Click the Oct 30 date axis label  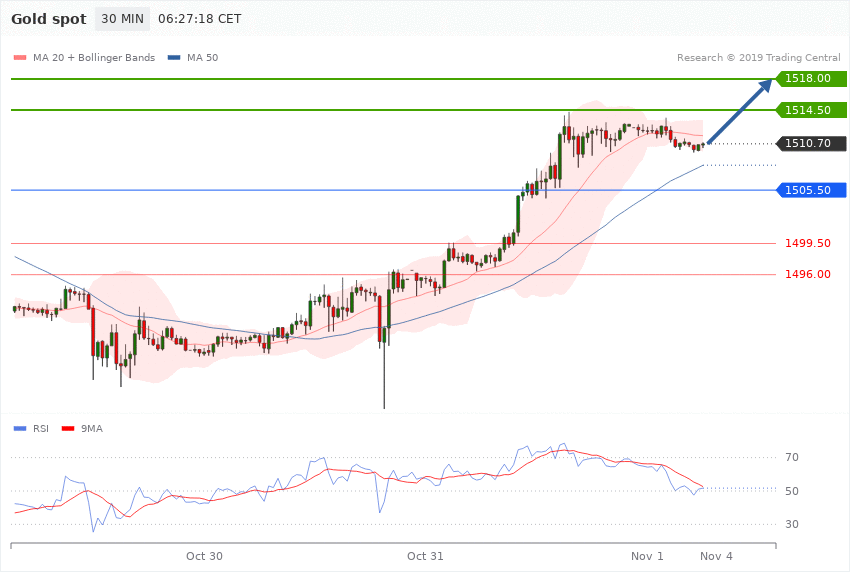click(204, 556)
